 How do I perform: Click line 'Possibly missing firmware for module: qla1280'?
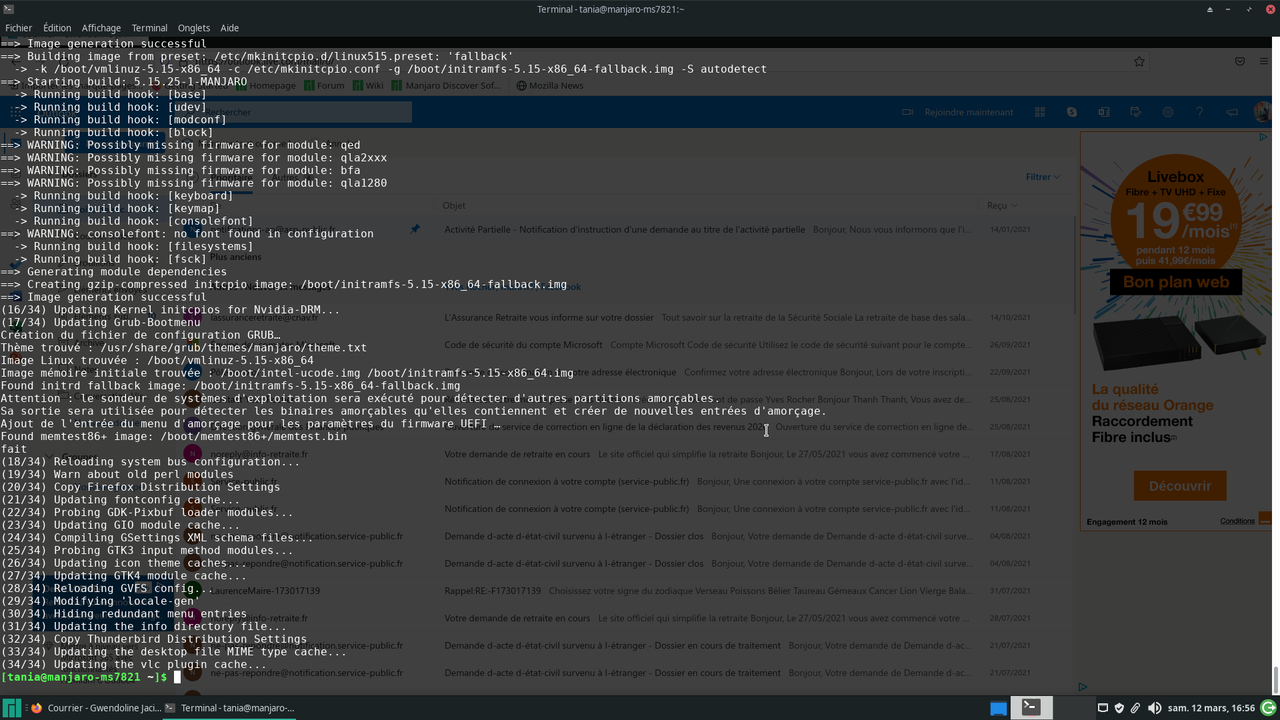(x=194, y=183)
